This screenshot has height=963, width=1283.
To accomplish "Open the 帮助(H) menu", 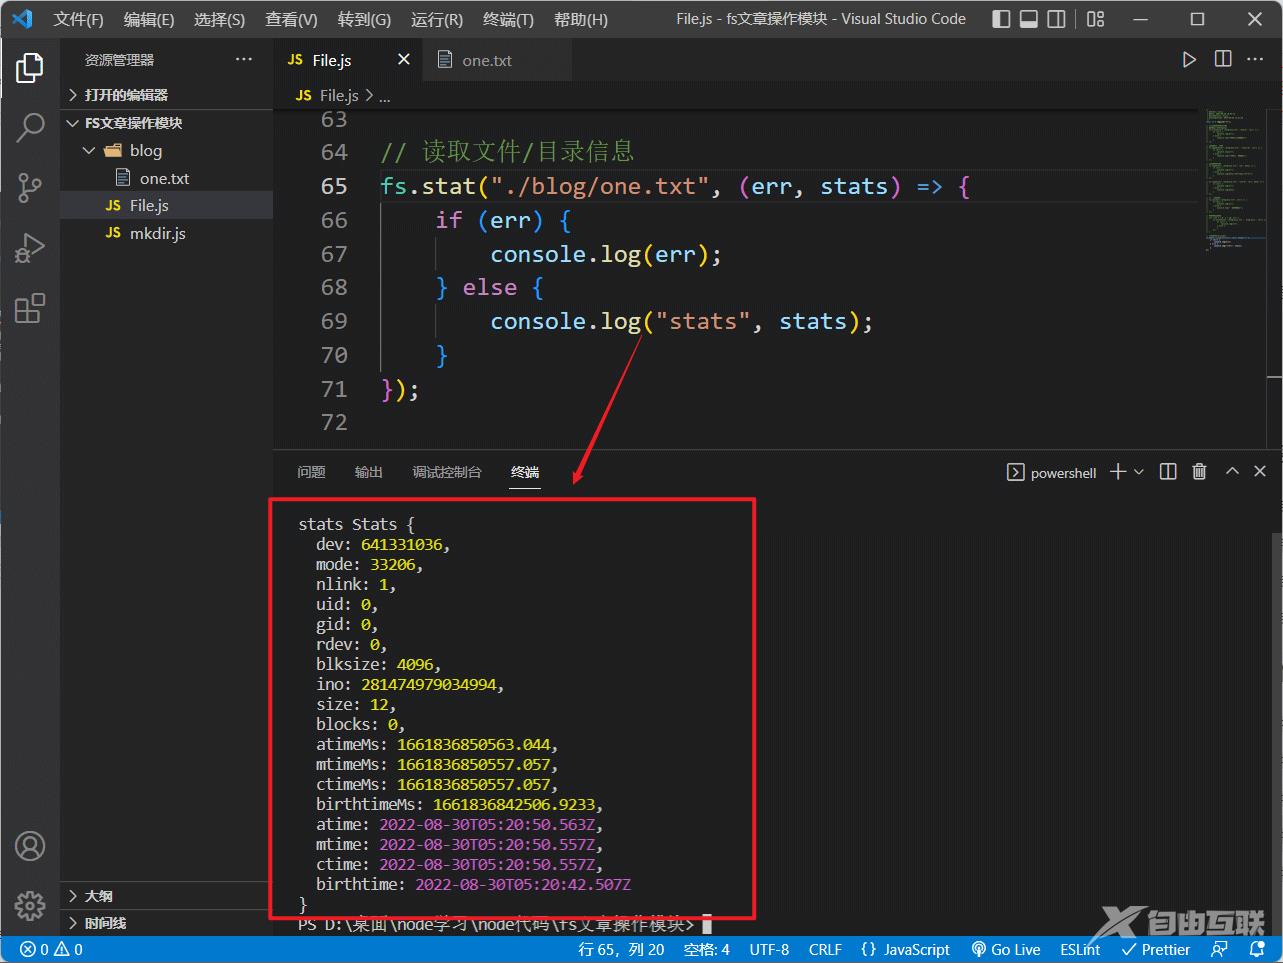I will [581, 19].
